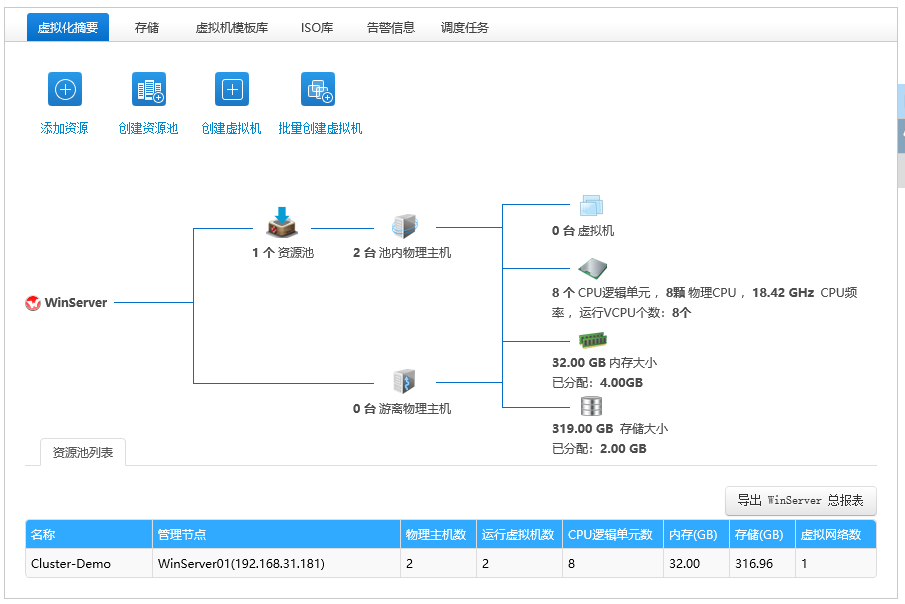Click the Add Resource (添加资源) icon

[65, 90]
